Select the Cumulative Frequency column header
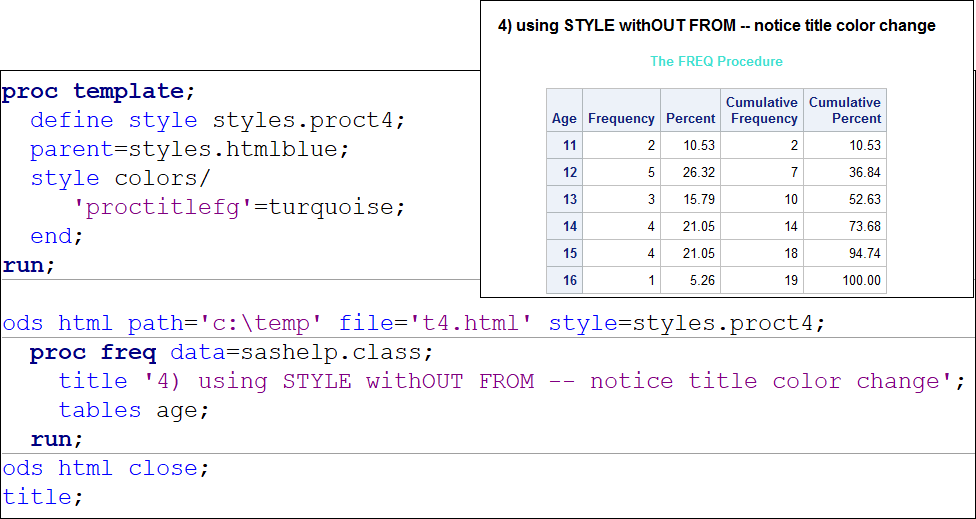The height and width of the screenshot is (519, 976). tap(761, 110)
